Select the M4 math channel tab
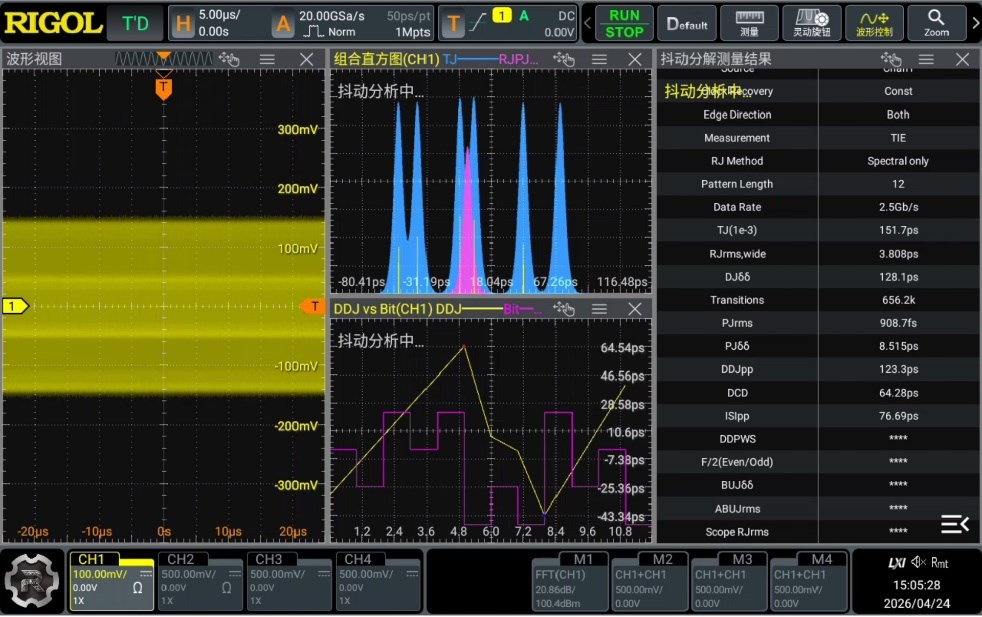Viewport: 982px width, 617px height. pos(808,581)
